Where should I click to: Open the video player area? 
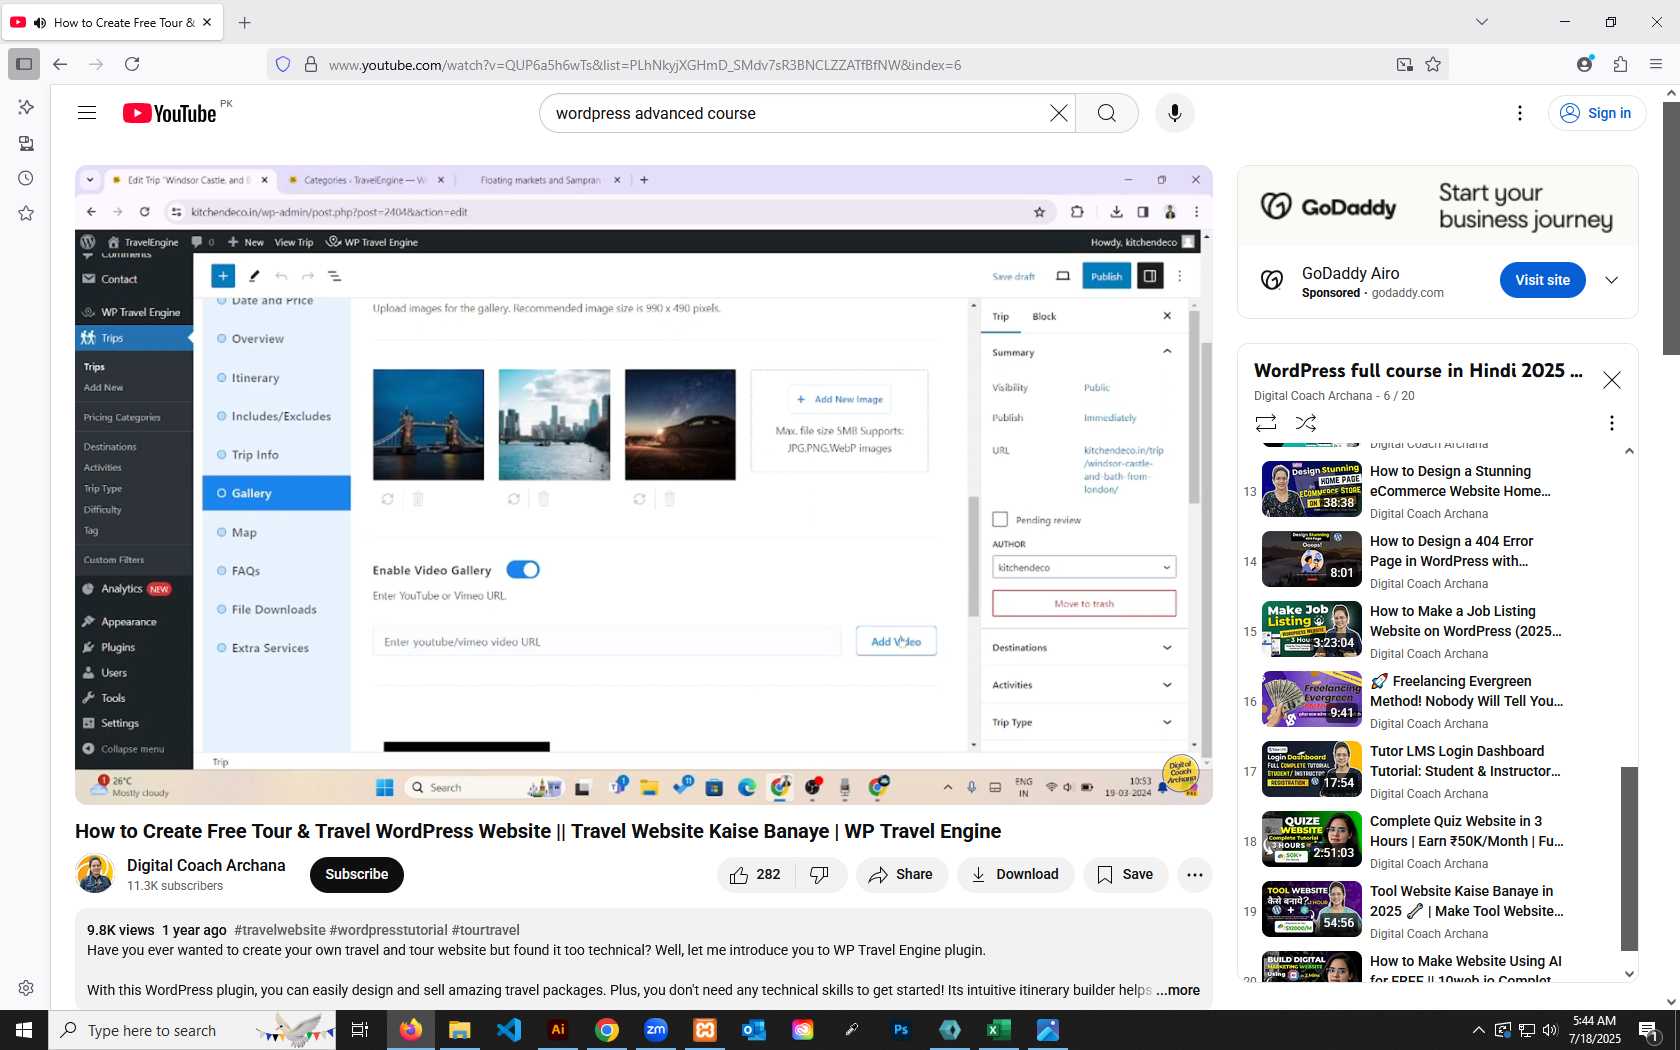point(644,485)
